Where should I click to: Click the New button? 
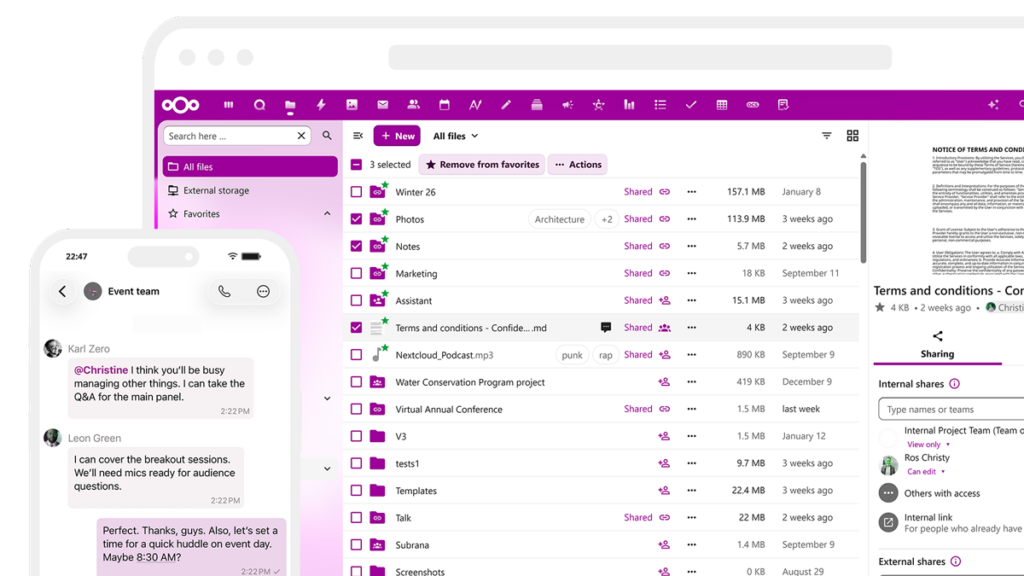click(397, 136)
